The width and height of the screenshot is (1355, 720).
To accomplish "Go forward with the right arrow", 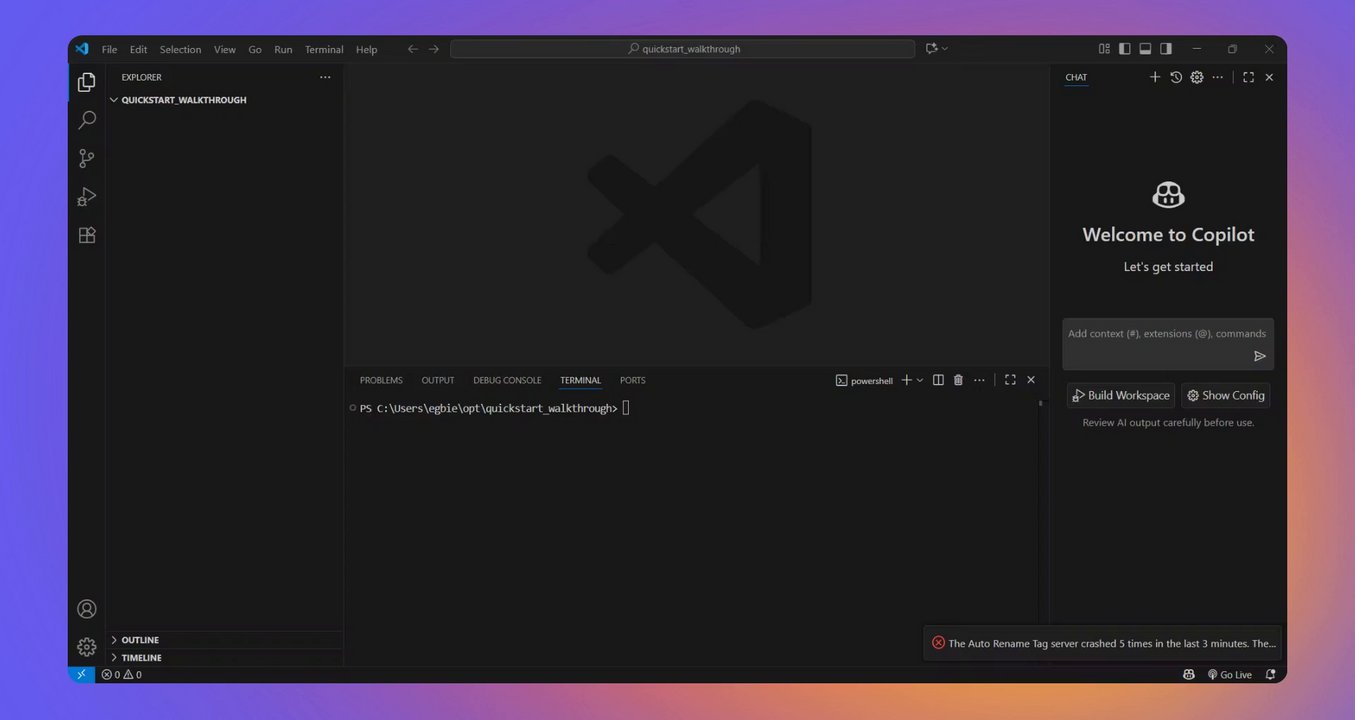I will pos(434,49).
